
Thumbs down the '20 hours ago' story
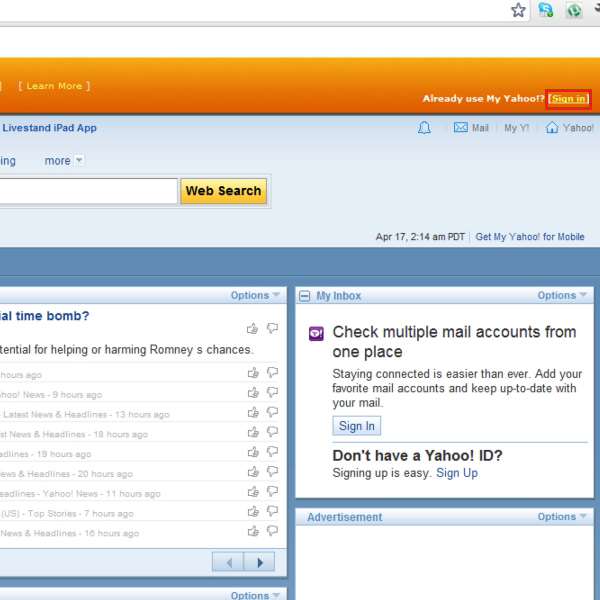[x=272, y=472]
